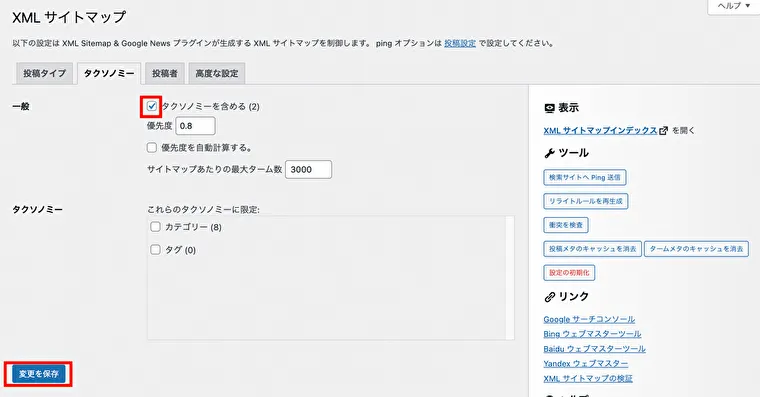Click the display icon beside 表示 heading

coord(549,108)
